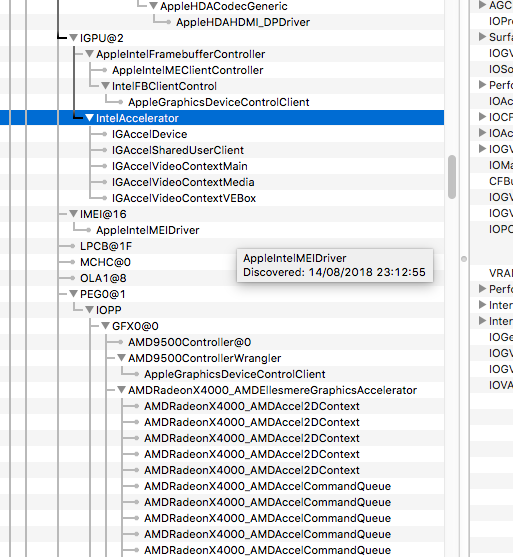Collapse the IMEI@16 node

pos(74,213)
